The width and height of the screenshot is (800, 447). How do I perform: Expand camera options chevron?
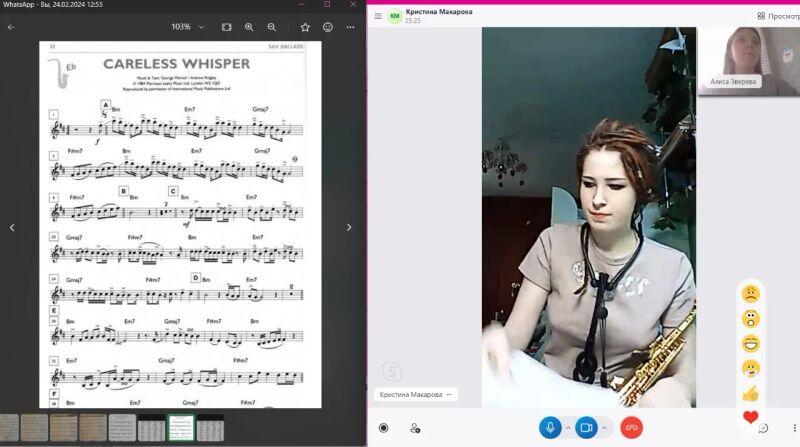604,428
